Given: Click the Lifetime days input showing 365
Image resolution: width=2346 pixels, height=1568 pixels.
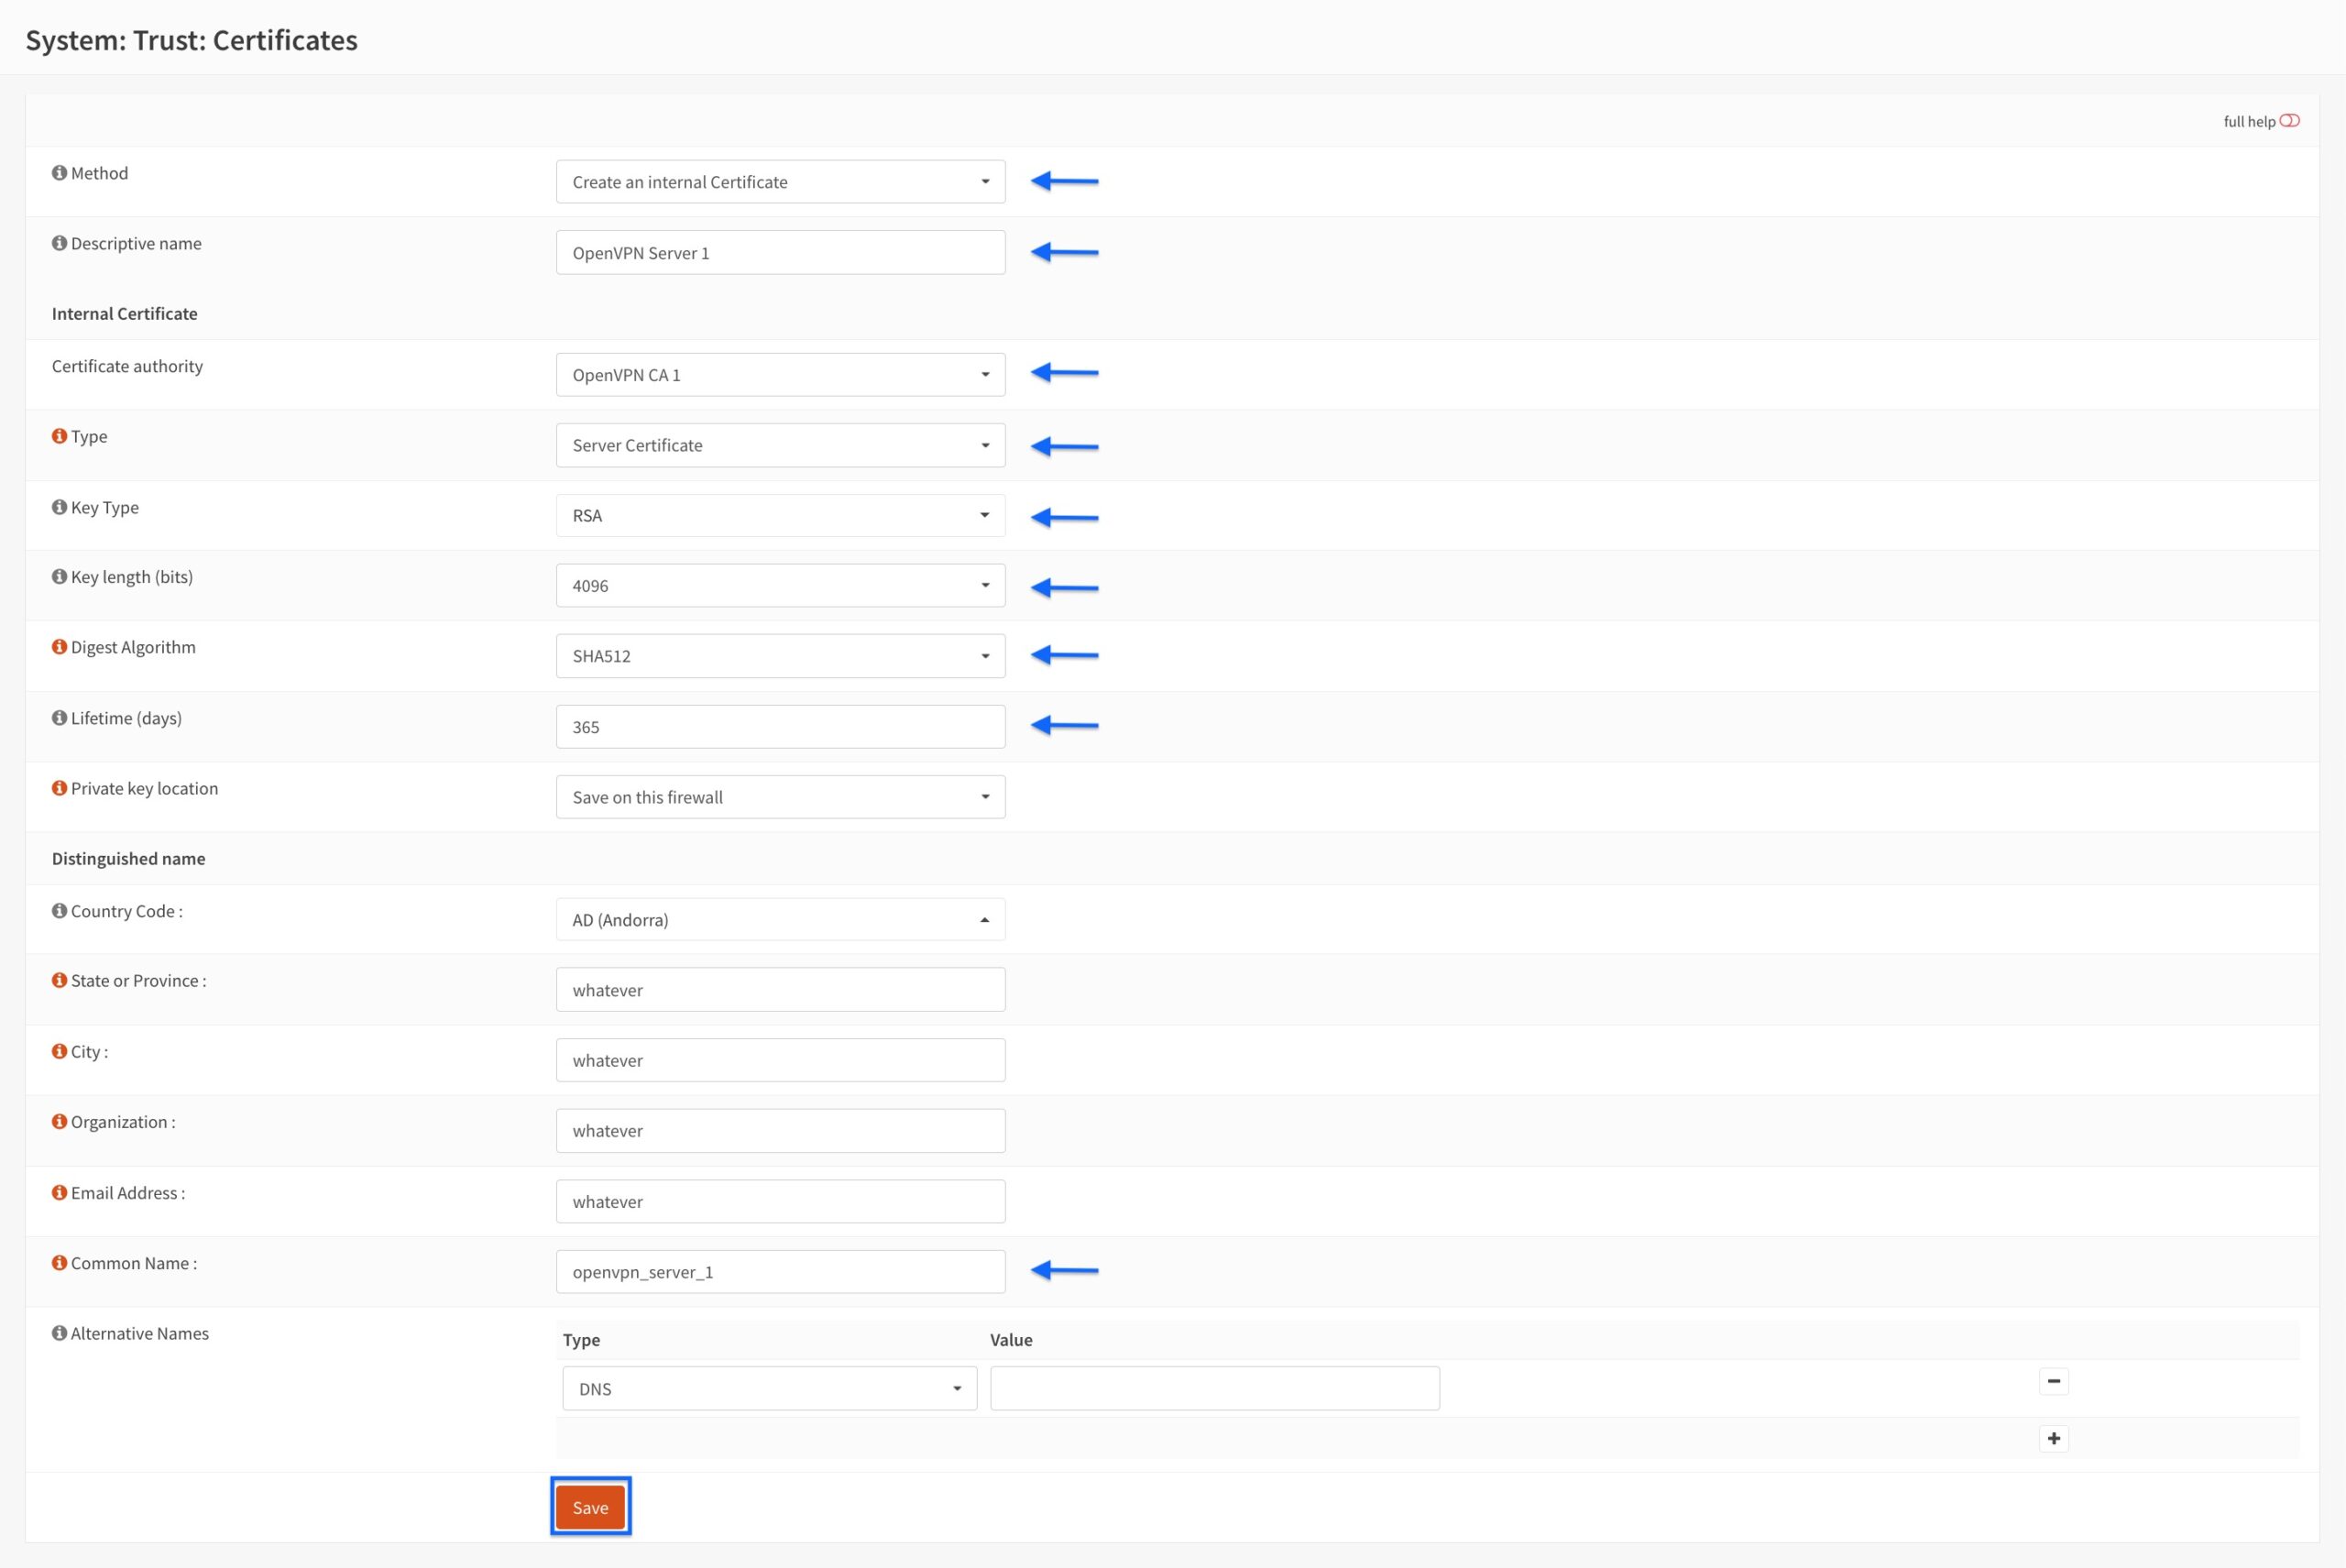Looking at the screenshot, I should 780,726.
